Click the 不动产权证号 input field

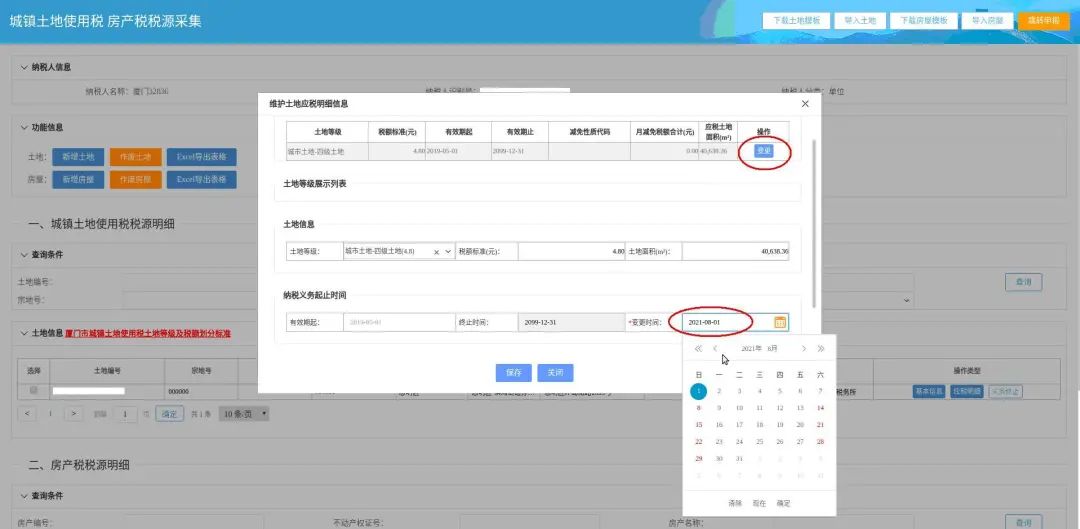[530, 523]
